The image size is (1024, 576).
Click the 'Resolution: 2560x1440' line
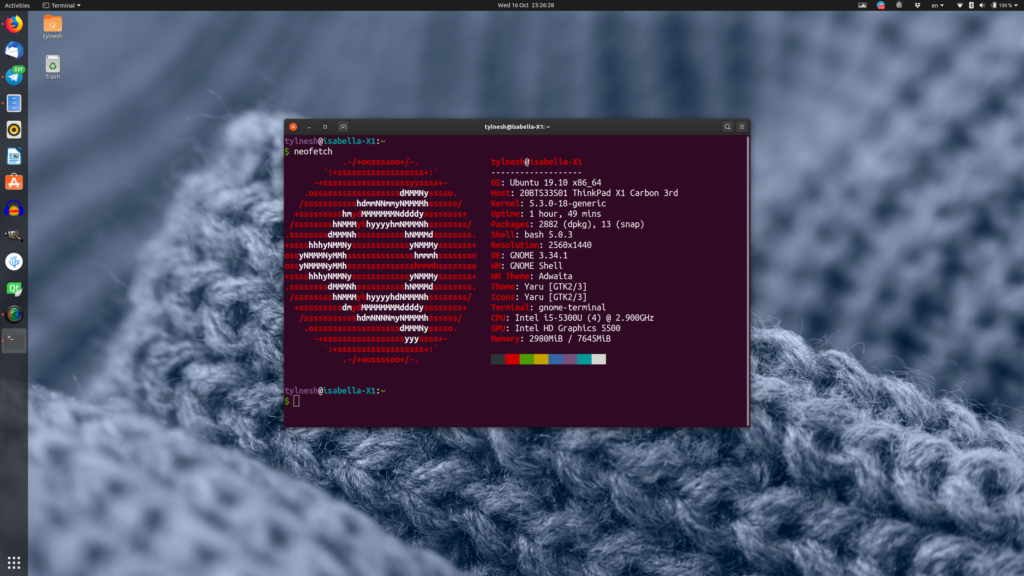tap(541, 246)
